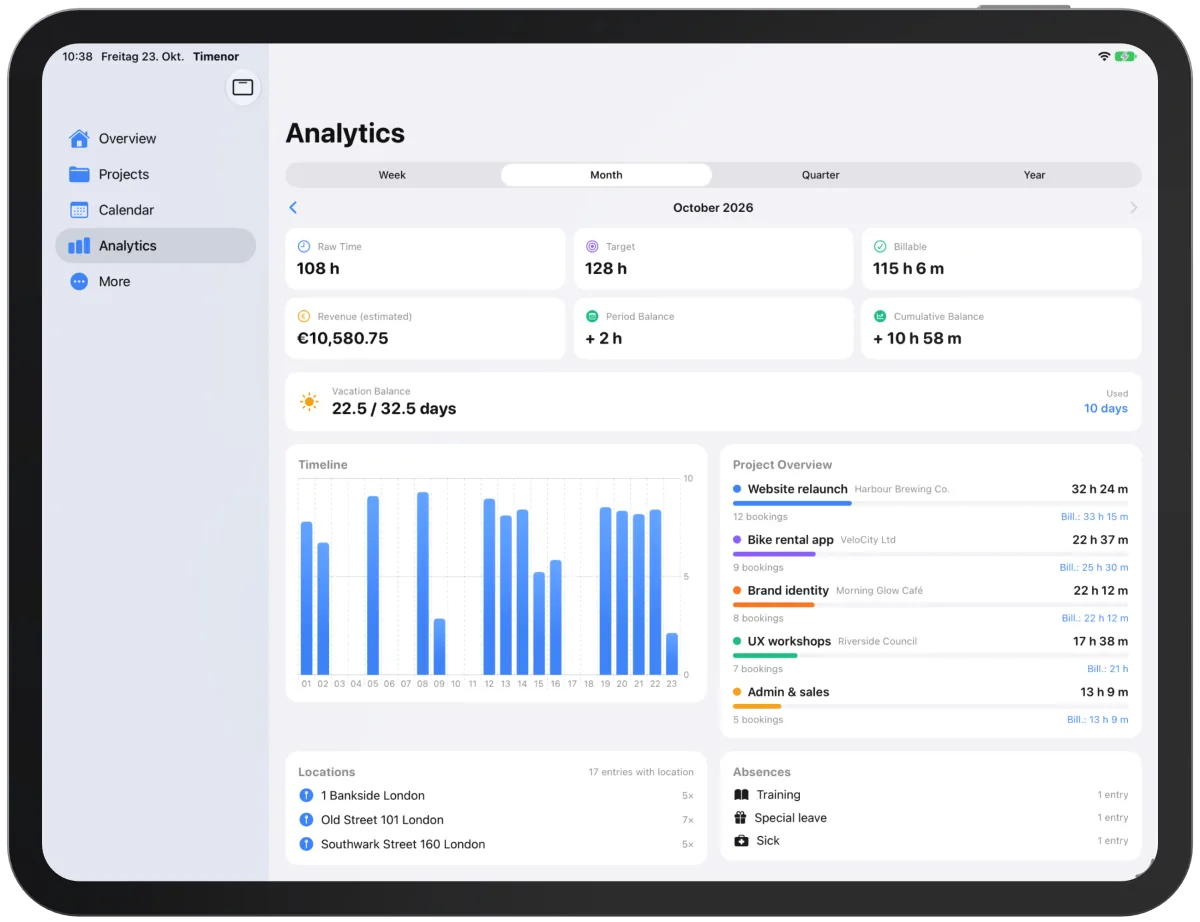Open Projects in the sidebar
The width and height of the screenshot is (1200, 922).
pos(156,174)
